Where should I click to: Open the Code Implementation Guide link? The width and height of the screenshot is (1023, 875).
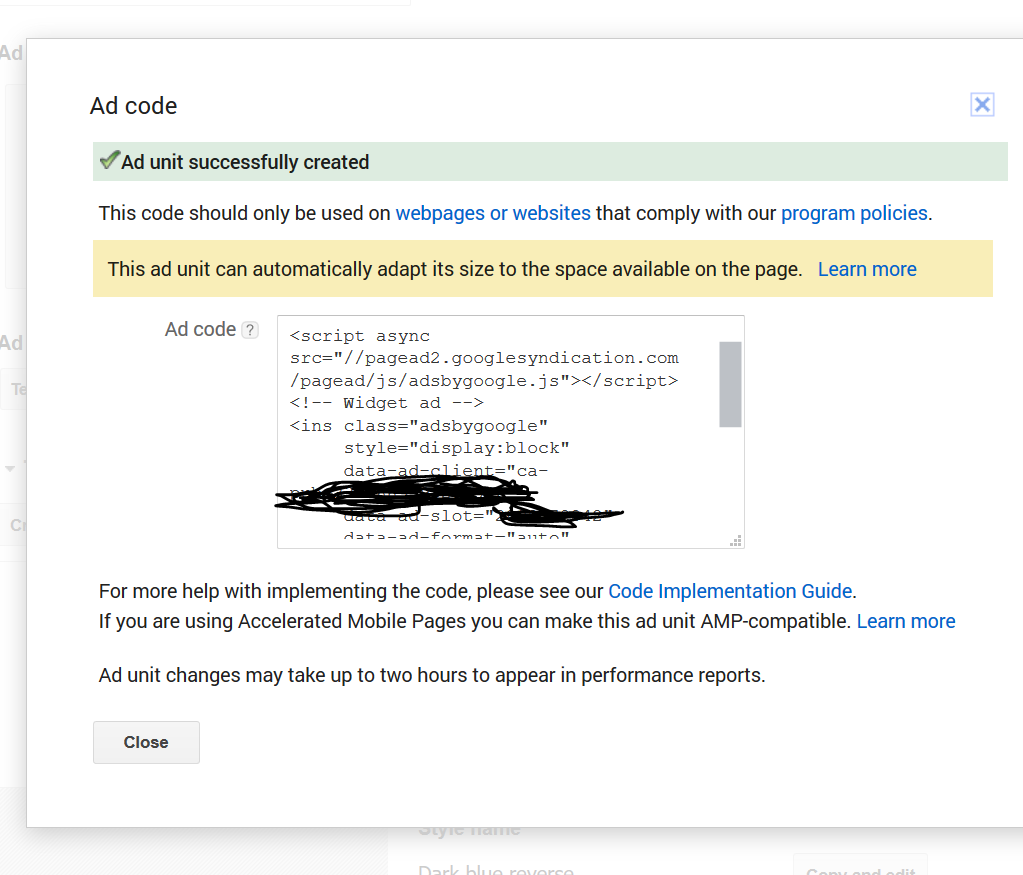point(730,591)
